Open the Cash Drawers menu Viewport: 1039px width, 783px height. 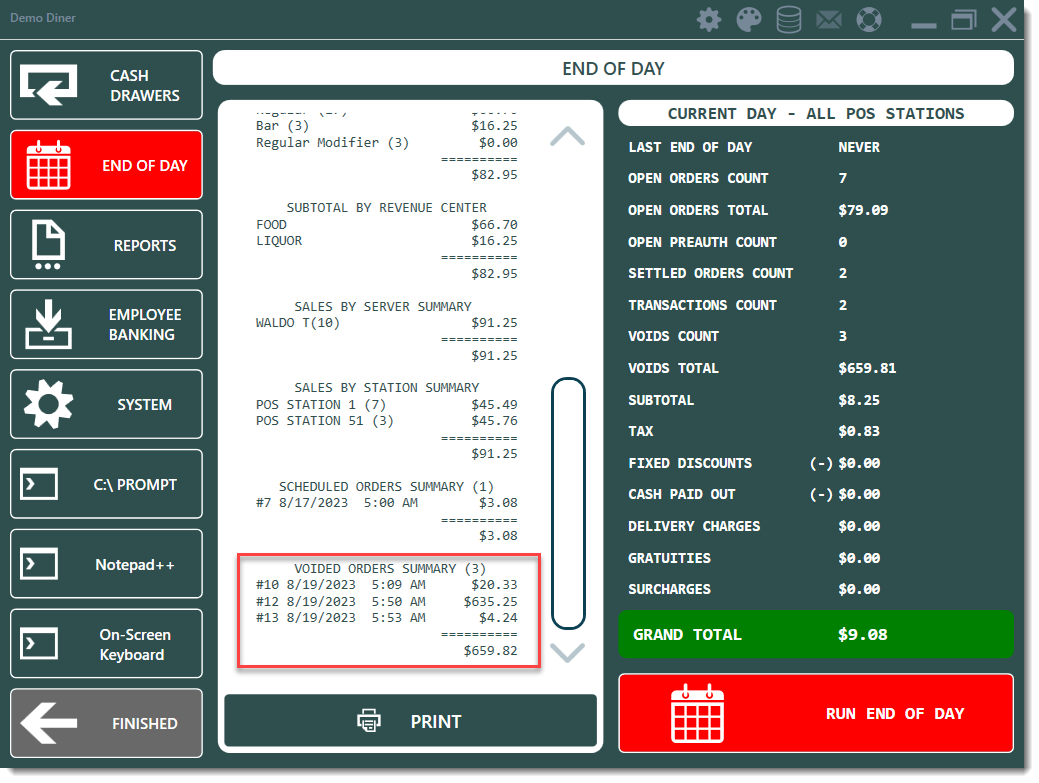(x=106, y=86)
